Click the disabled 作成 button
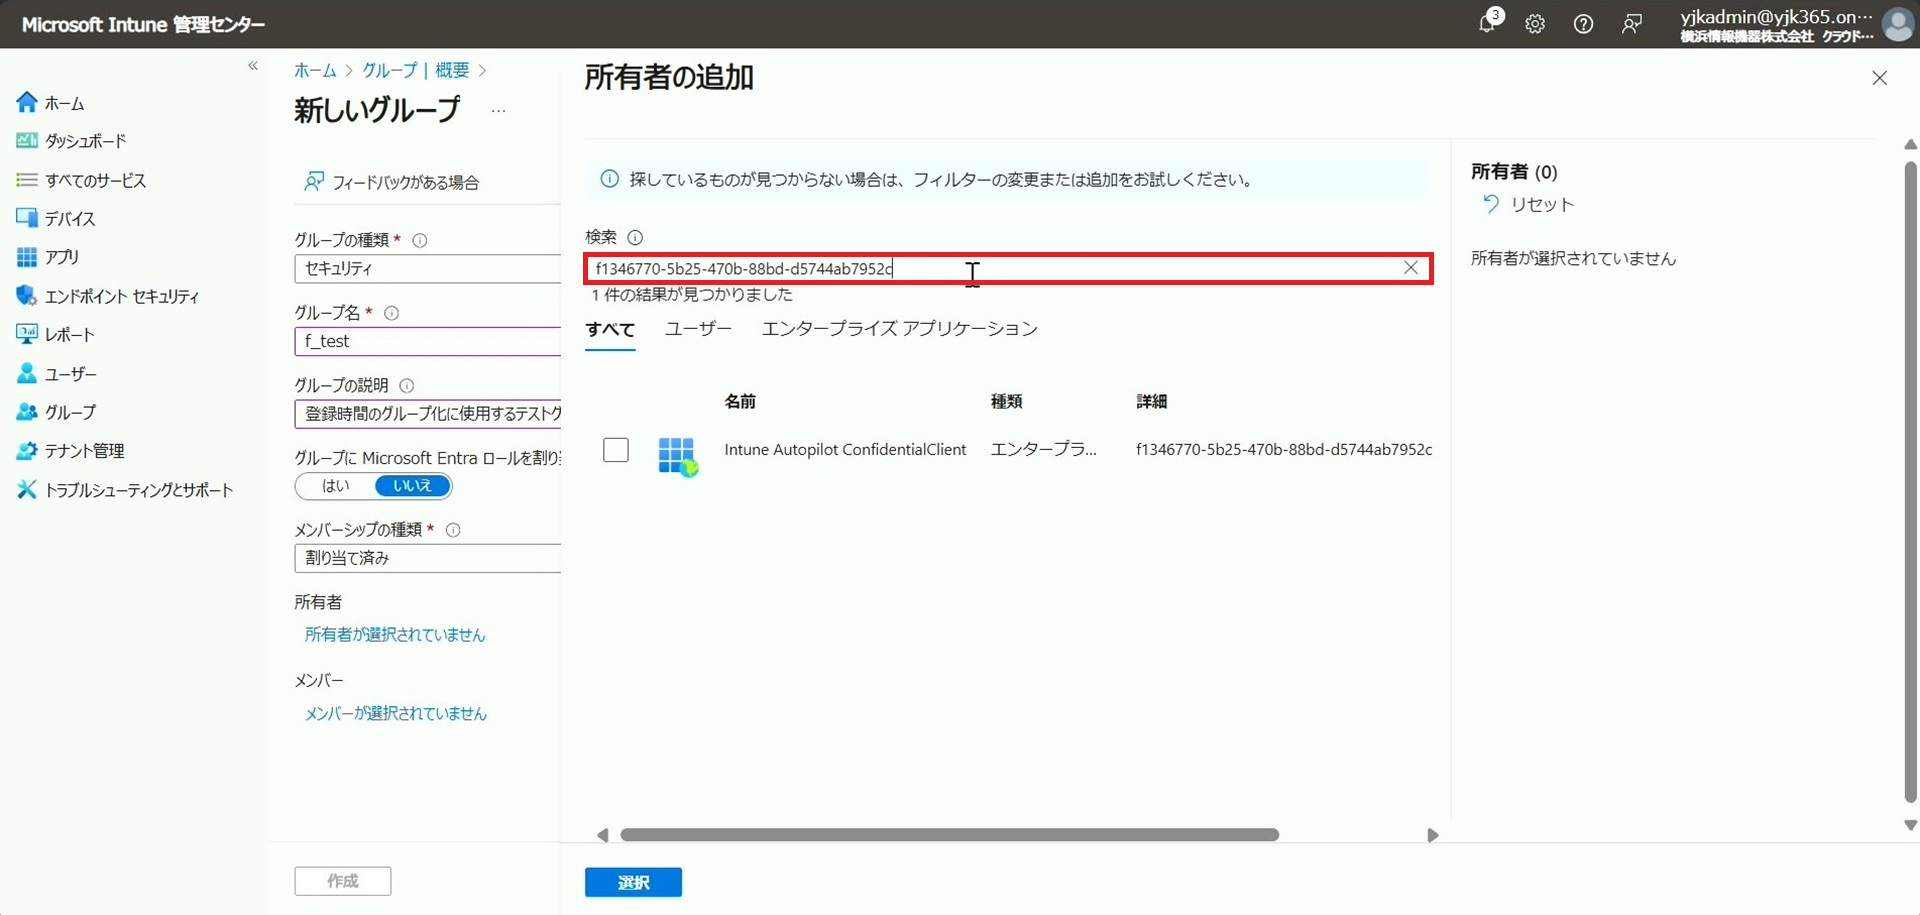The image size is (1920, 915). (x=343, y=881)
